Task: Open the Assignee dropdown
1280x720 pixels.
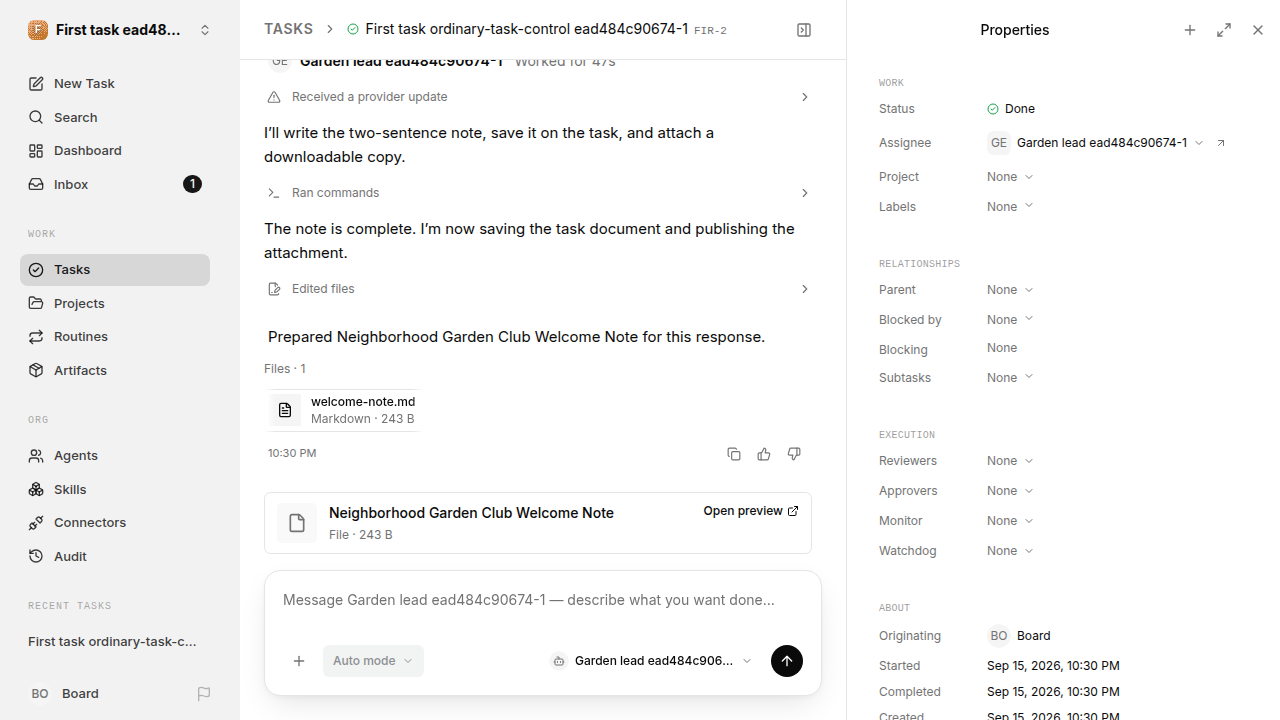Action: click(x=1095, y=143)
